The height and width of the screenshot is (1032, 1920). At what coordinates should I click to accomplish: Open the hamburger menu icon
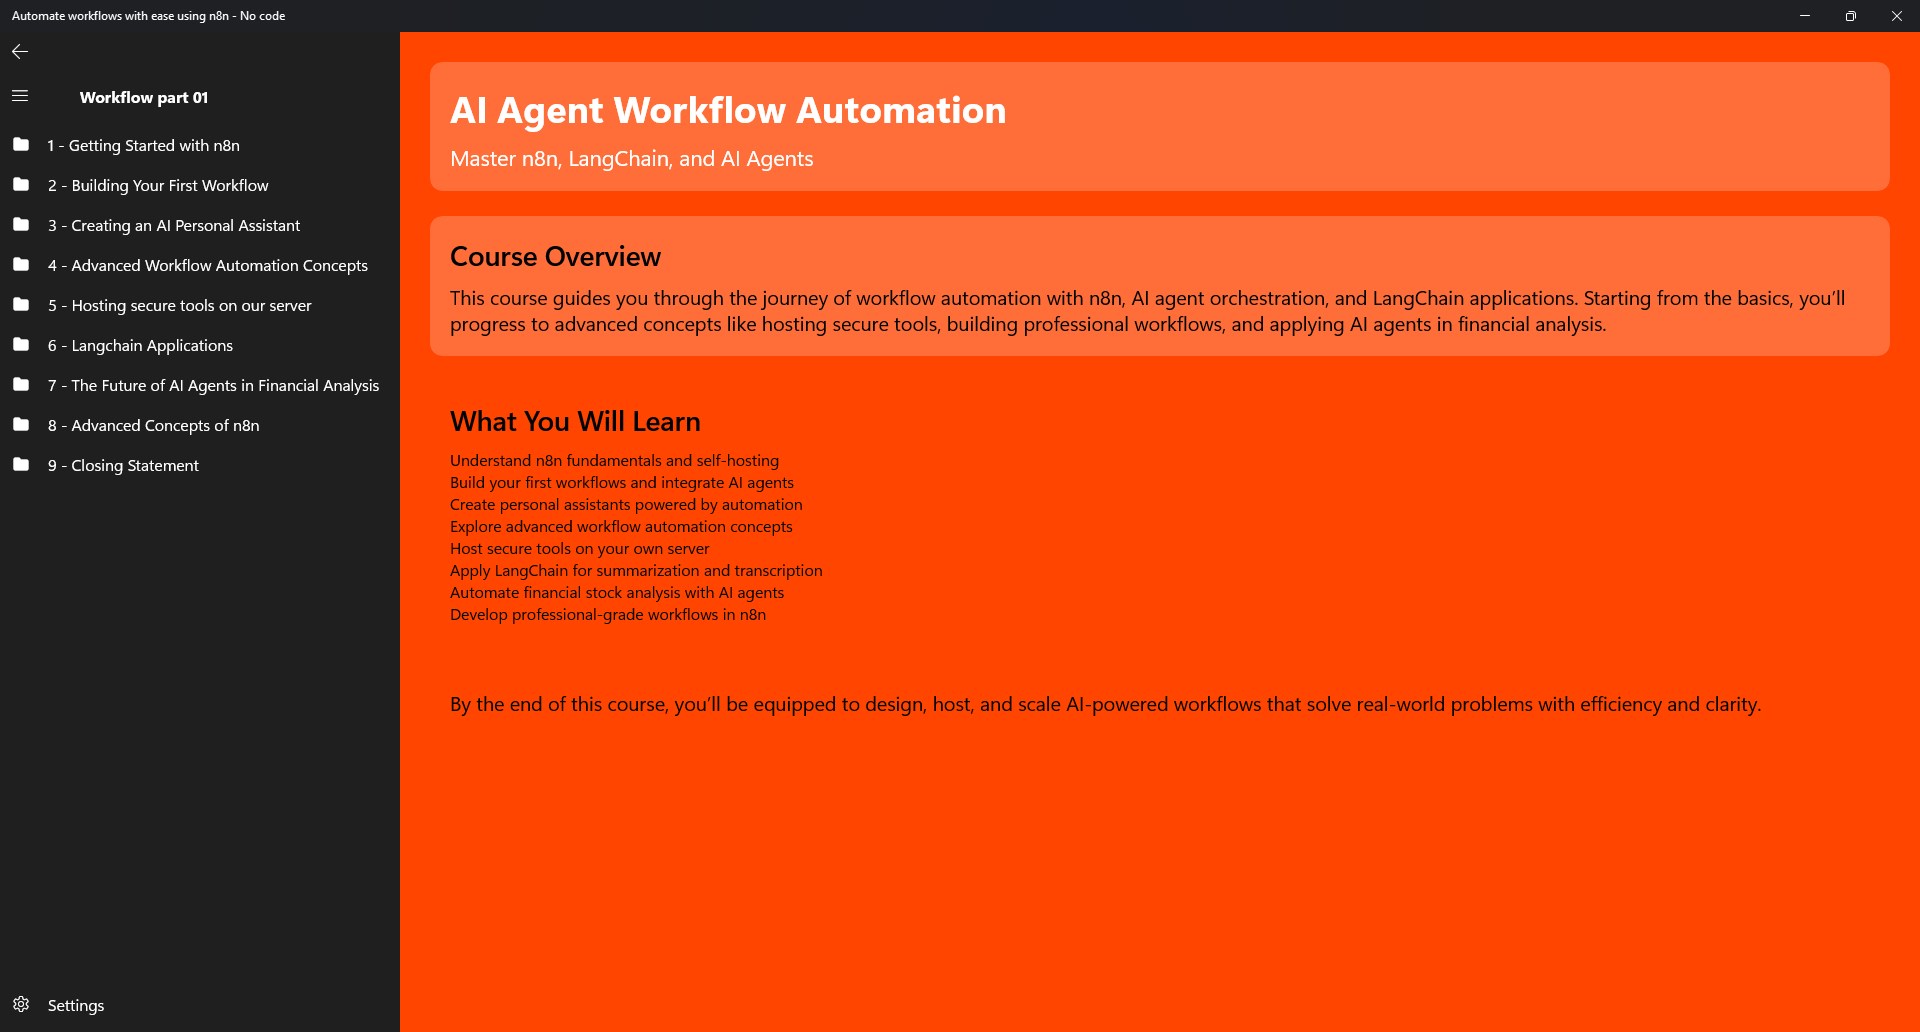(19, 96)
